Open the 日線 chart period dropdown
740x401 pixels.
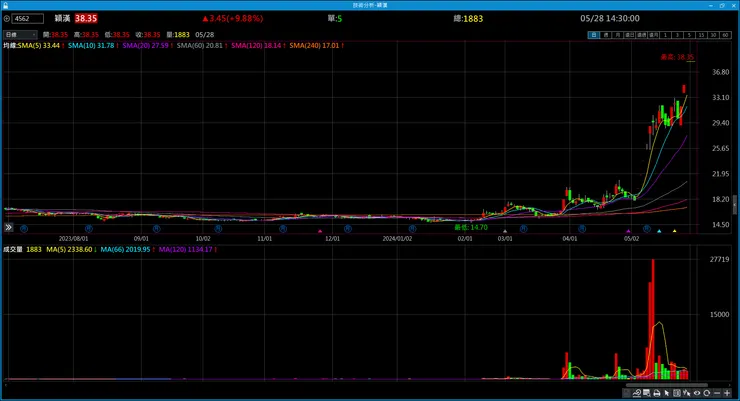click(20, 35)
